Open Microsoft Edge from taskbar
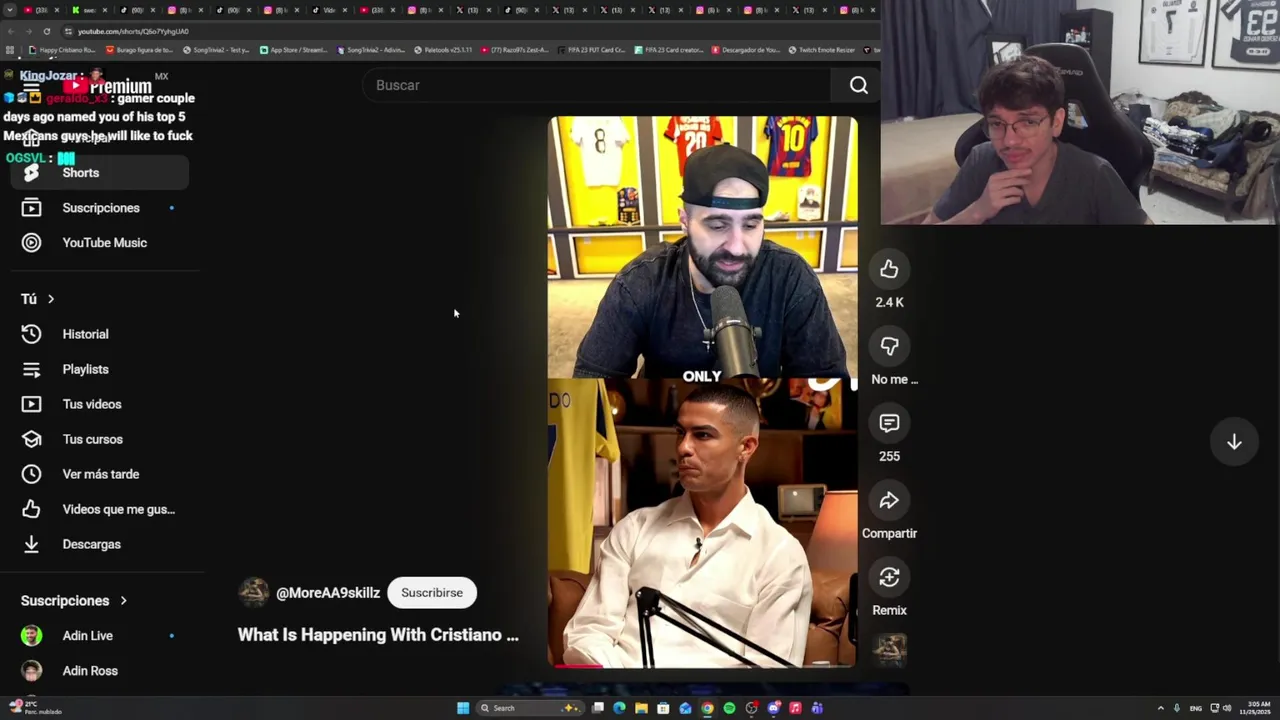Image resolution: width=1280 pixels, height=720 pixels. [x=619, y=708]
